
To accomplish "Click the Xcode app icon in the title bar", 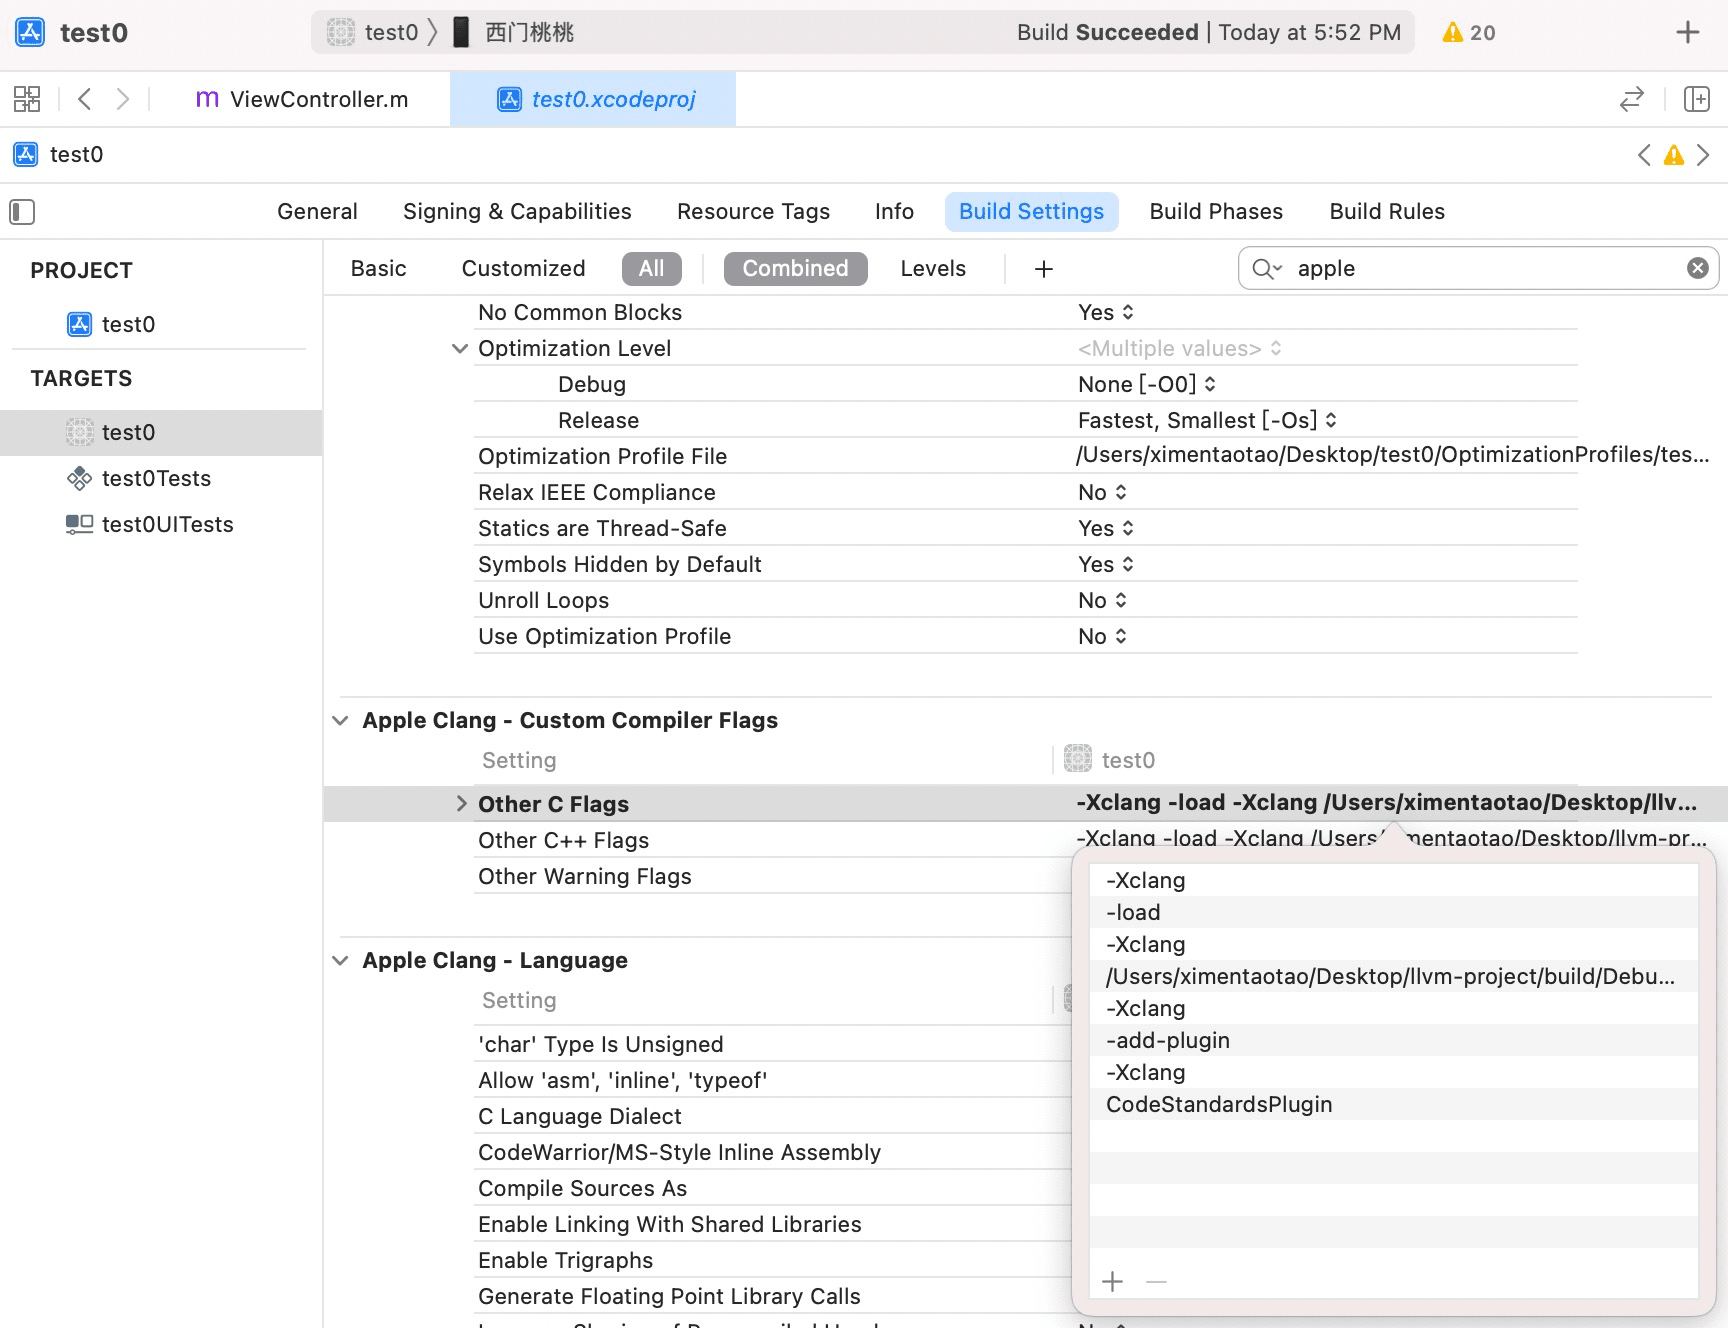I will [x=30, y=32].
